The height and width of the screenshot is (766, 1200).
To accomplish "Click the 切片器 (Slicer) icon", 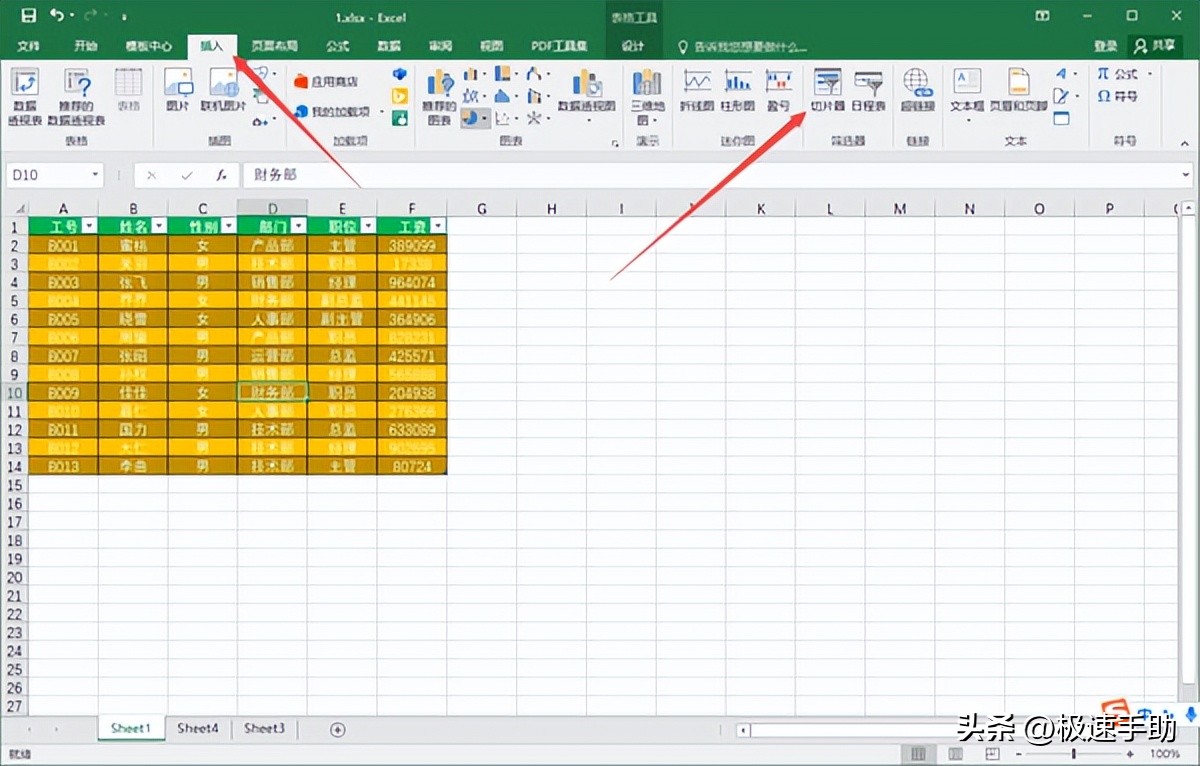I will tap(827, 90).
